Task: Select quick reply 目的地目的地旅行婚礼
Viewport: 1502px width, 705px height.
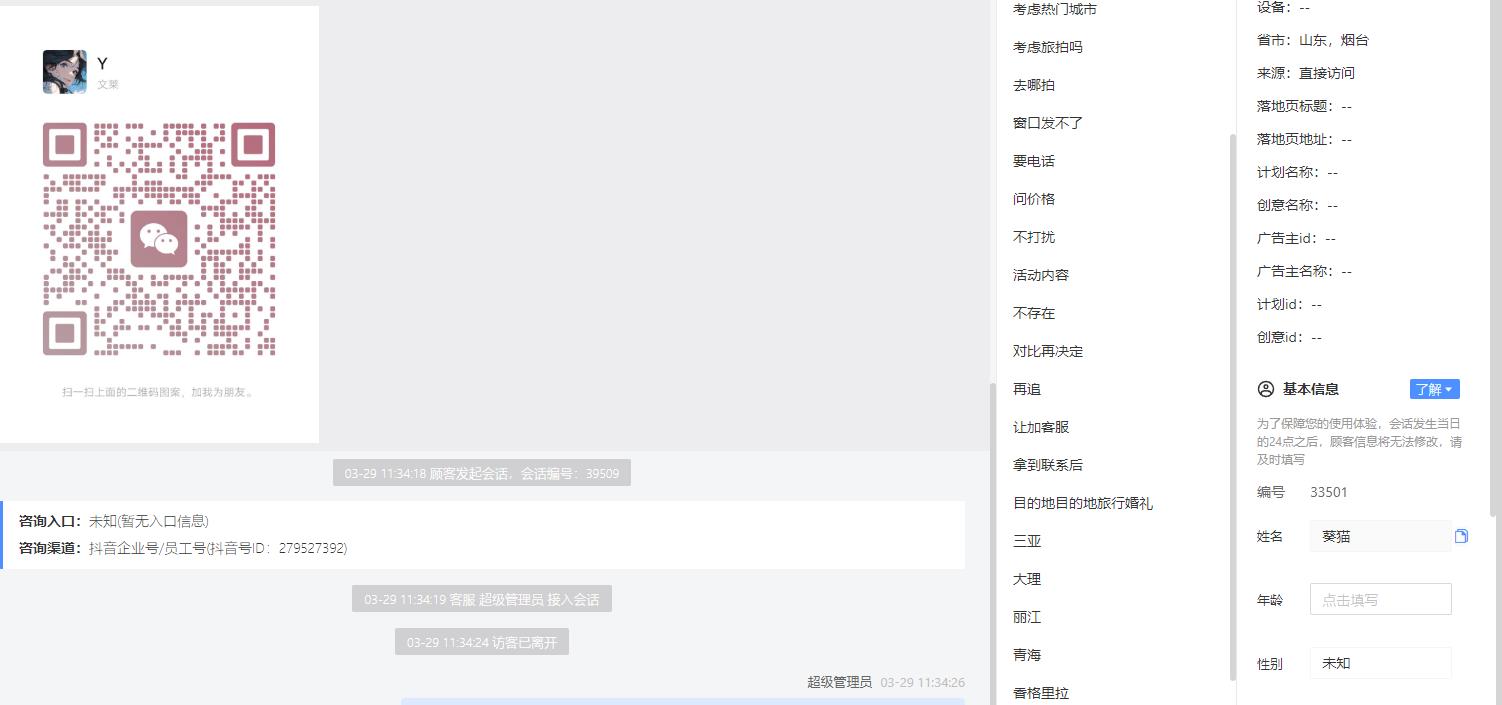Action: [x=1083, y=503]
